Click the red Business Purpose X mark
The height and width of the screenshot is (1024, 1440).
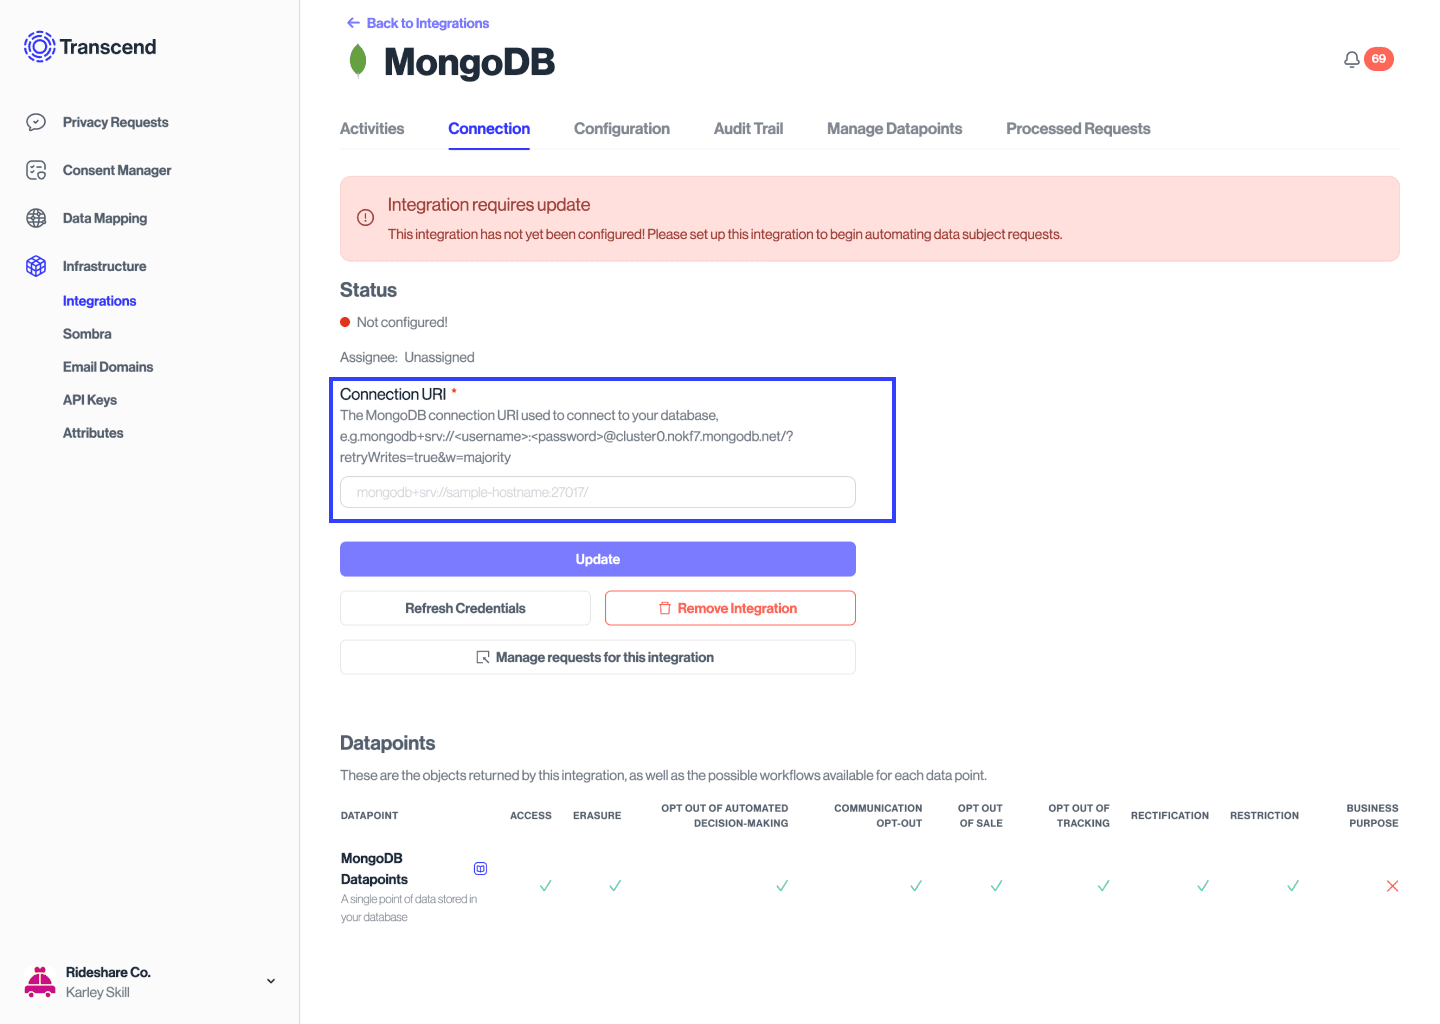click(x=1392, y=886)
